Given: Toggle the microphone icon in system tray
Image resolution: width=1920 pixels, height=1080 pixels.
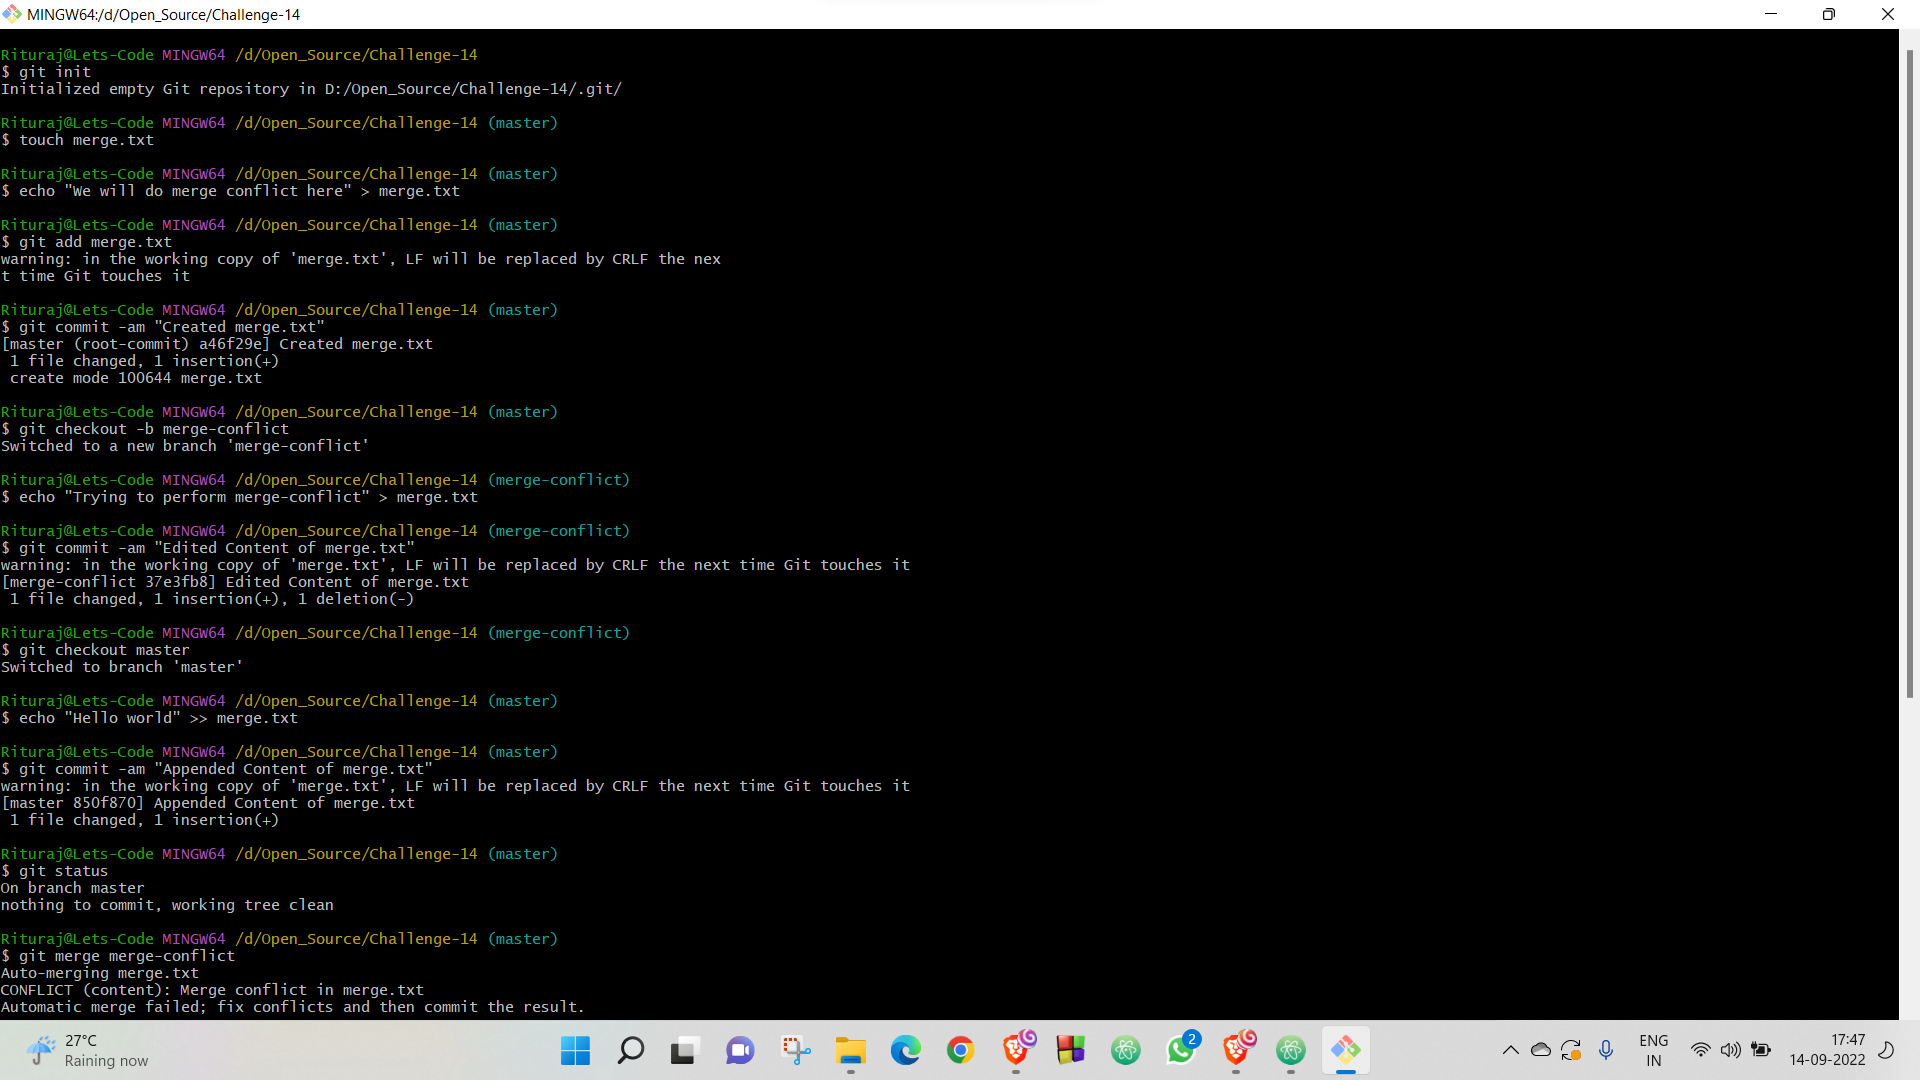Looking at the screenshot, I should click(x=1606, y=1050).
